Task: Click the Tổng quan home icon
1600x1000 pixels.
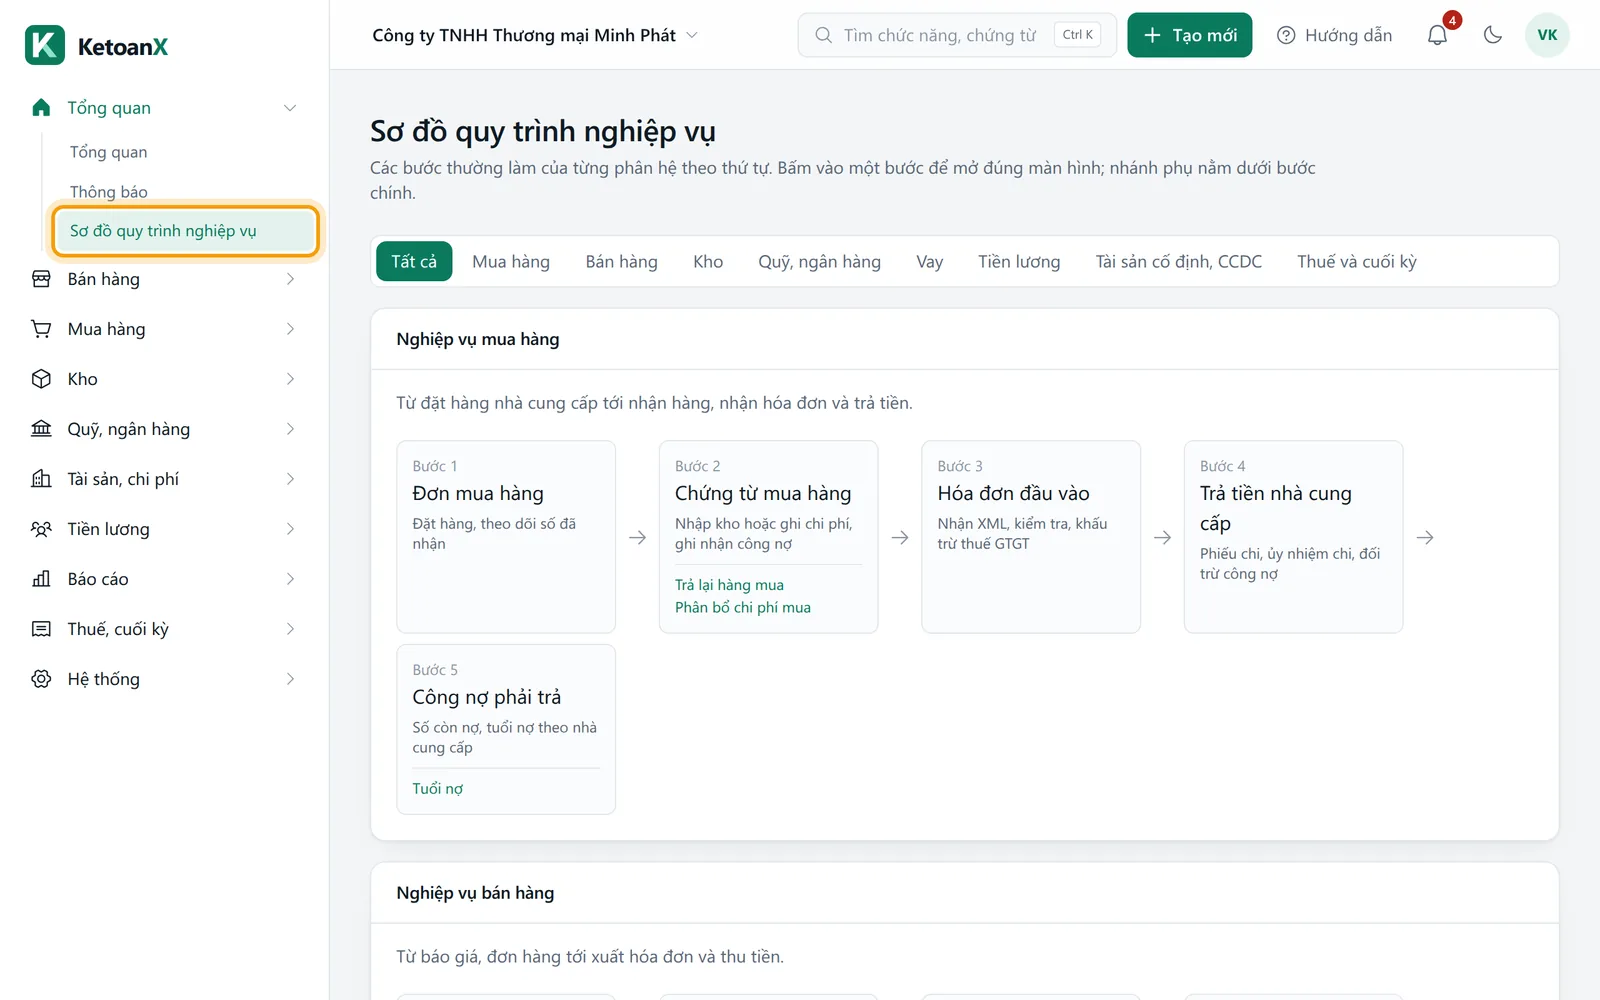Action: click(41, 108)
